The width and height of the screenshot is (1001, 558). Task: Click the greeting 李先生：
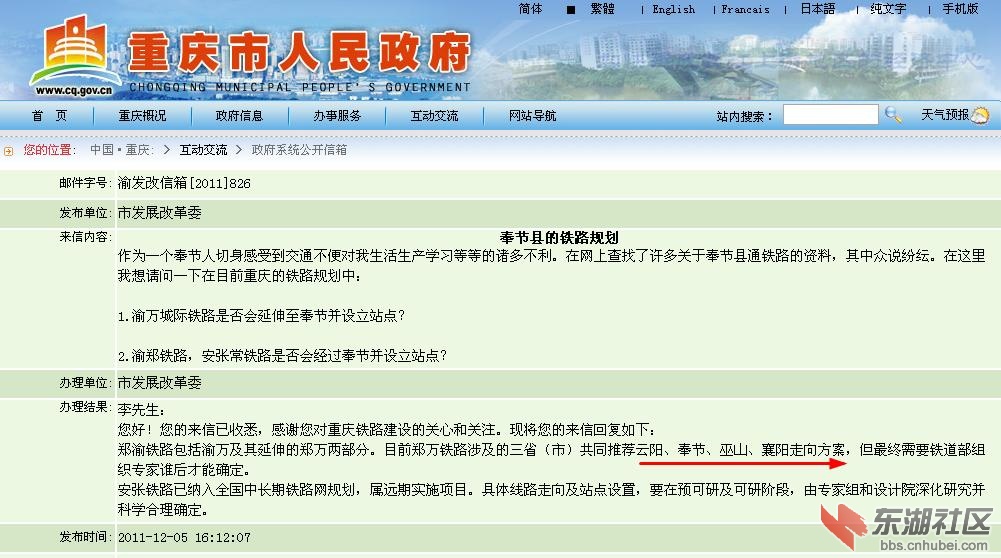coord(141,410)
